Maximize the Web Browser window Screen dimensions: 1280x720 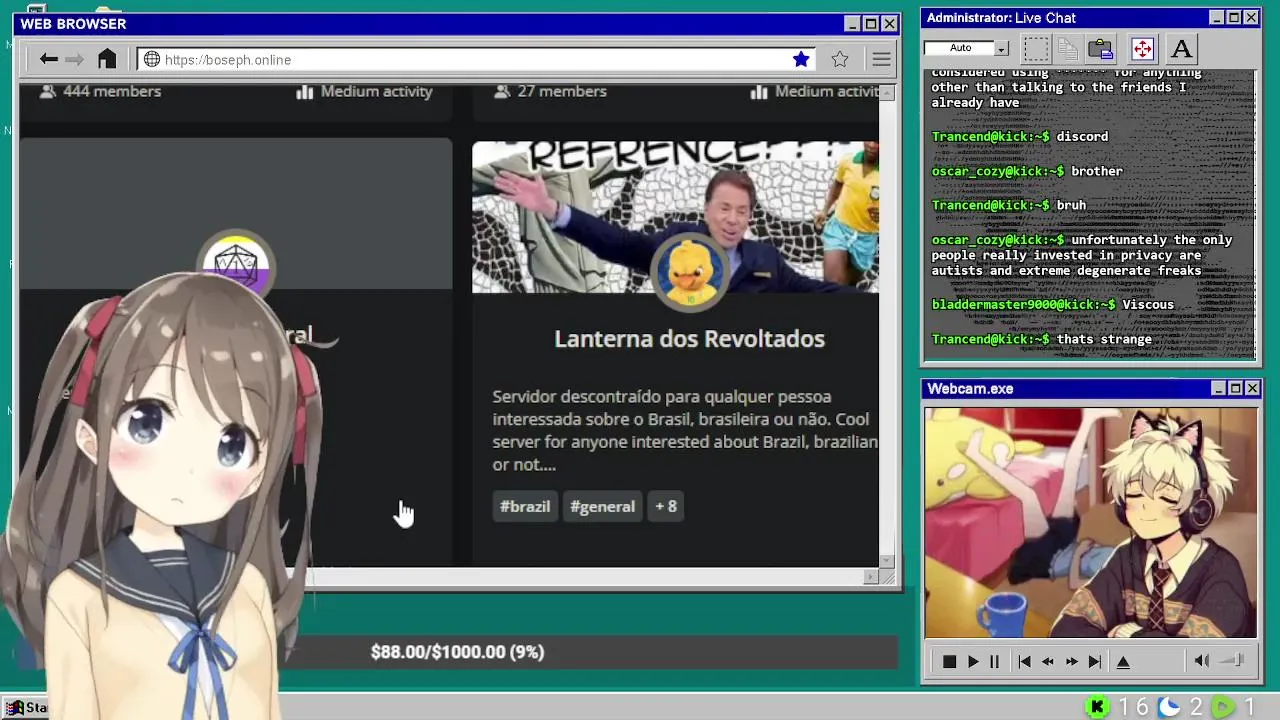tap(871, 24)
